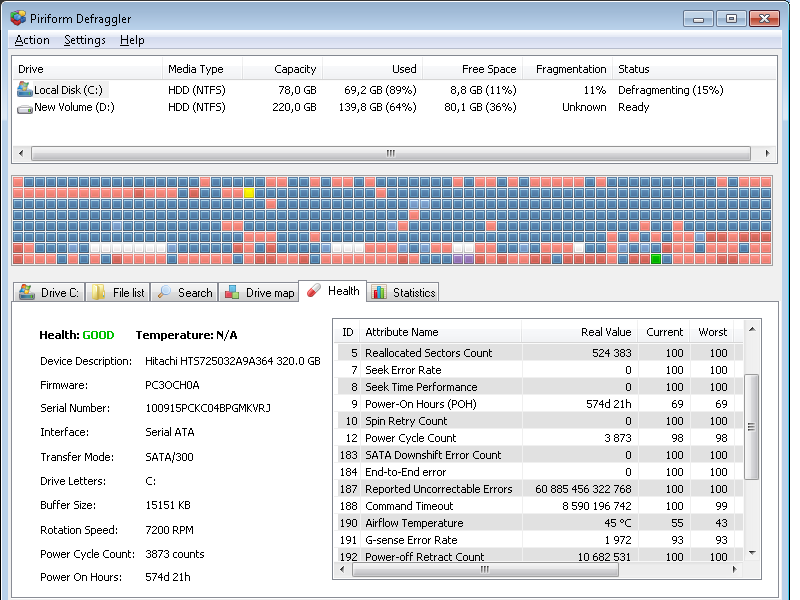The height and width of the screenshot is (600, 800).
Task: Click attribute table scroll down arrow
Action: pos(752,553)
